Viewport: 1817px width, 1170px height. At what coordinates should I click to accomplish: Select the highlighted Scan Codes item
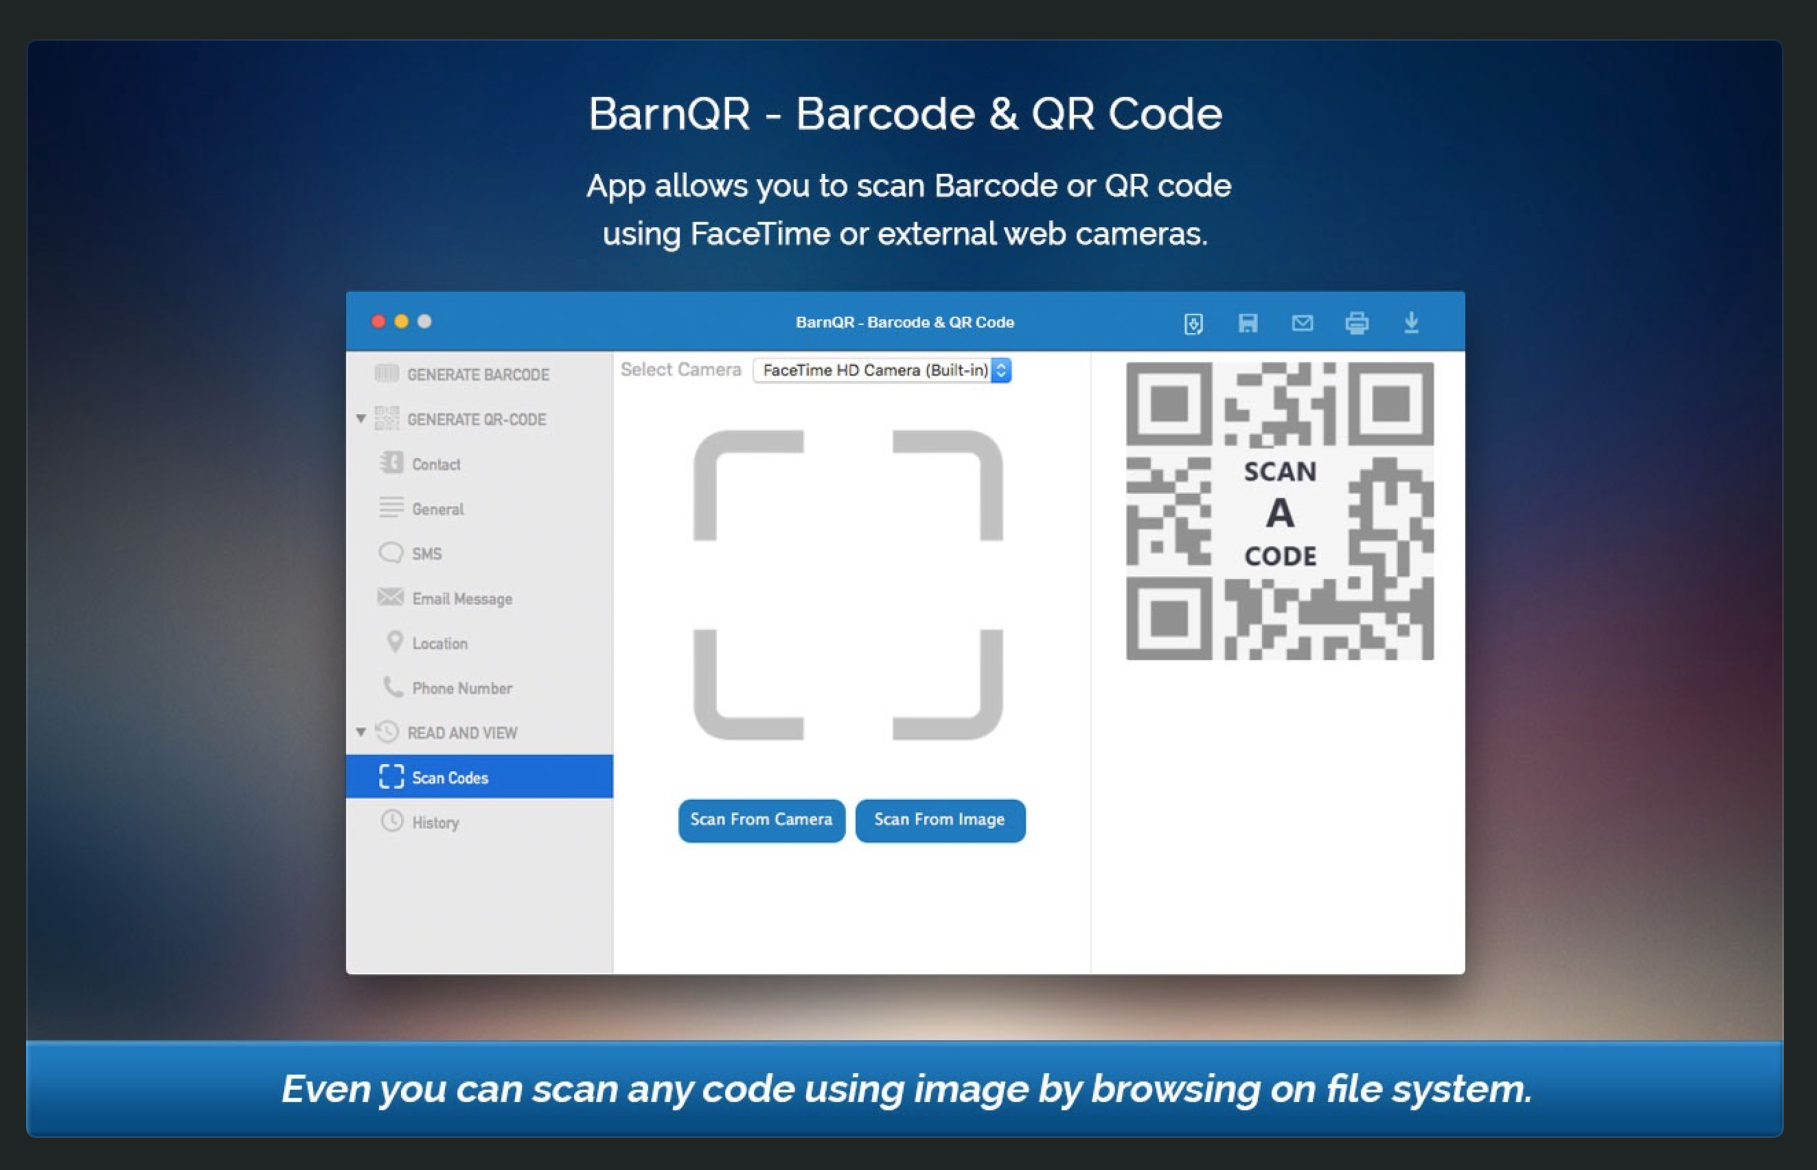(x=479, y=777)
